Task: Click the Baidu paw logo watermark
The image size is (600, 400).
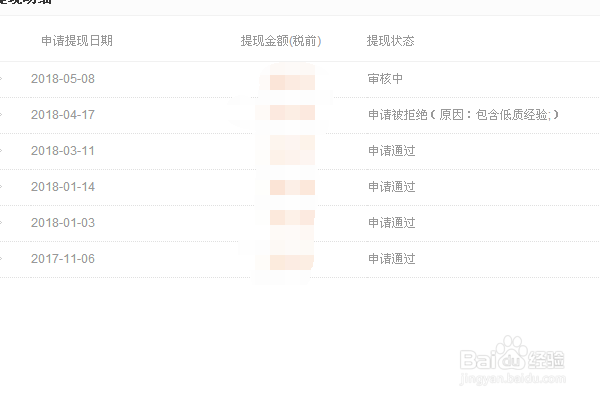Action: point(512,352)
